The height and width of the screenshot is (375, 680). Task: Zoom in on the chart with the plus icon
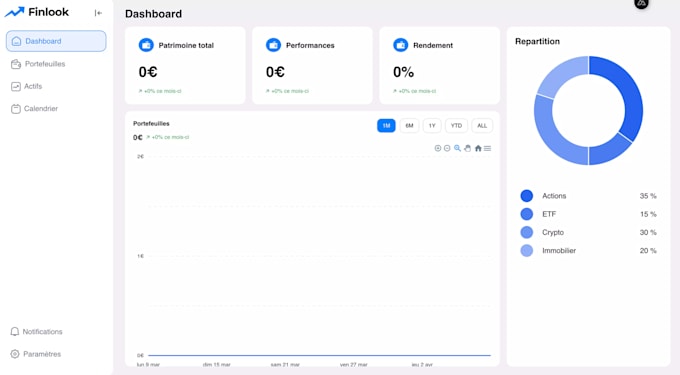[438, 148]
